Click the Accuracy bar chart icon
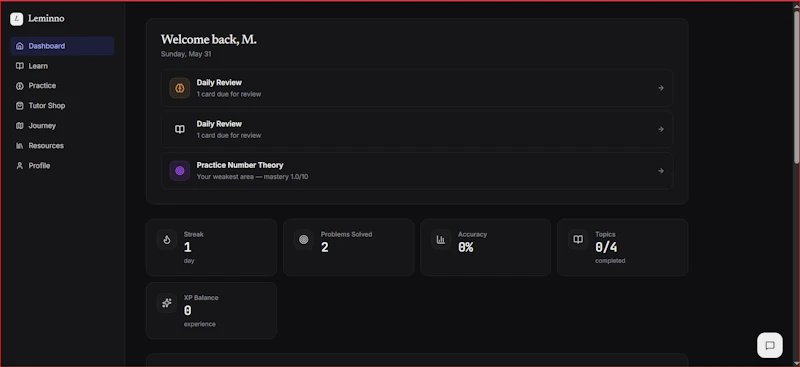800x367 pixels. click(441, 239)
